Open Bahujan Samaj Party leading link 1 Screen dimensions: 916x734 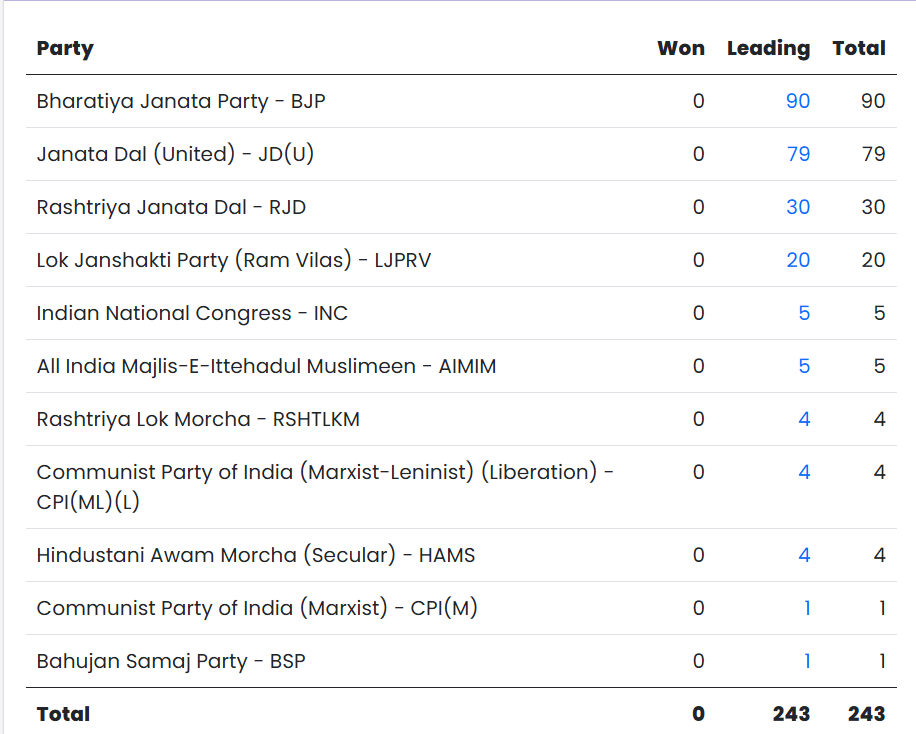[x=806, y=661]
